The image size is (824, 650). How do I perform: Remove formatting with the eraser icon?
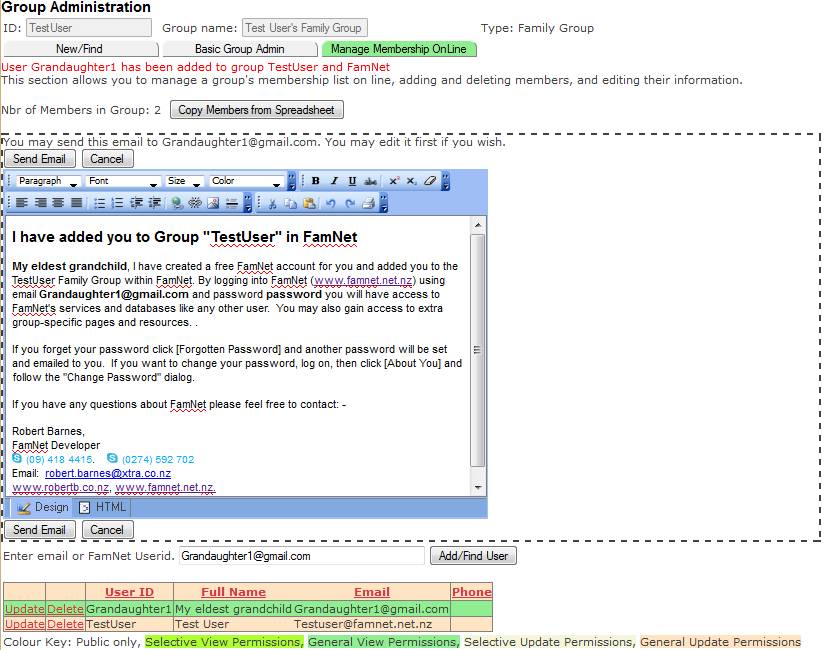click(430, 181)
